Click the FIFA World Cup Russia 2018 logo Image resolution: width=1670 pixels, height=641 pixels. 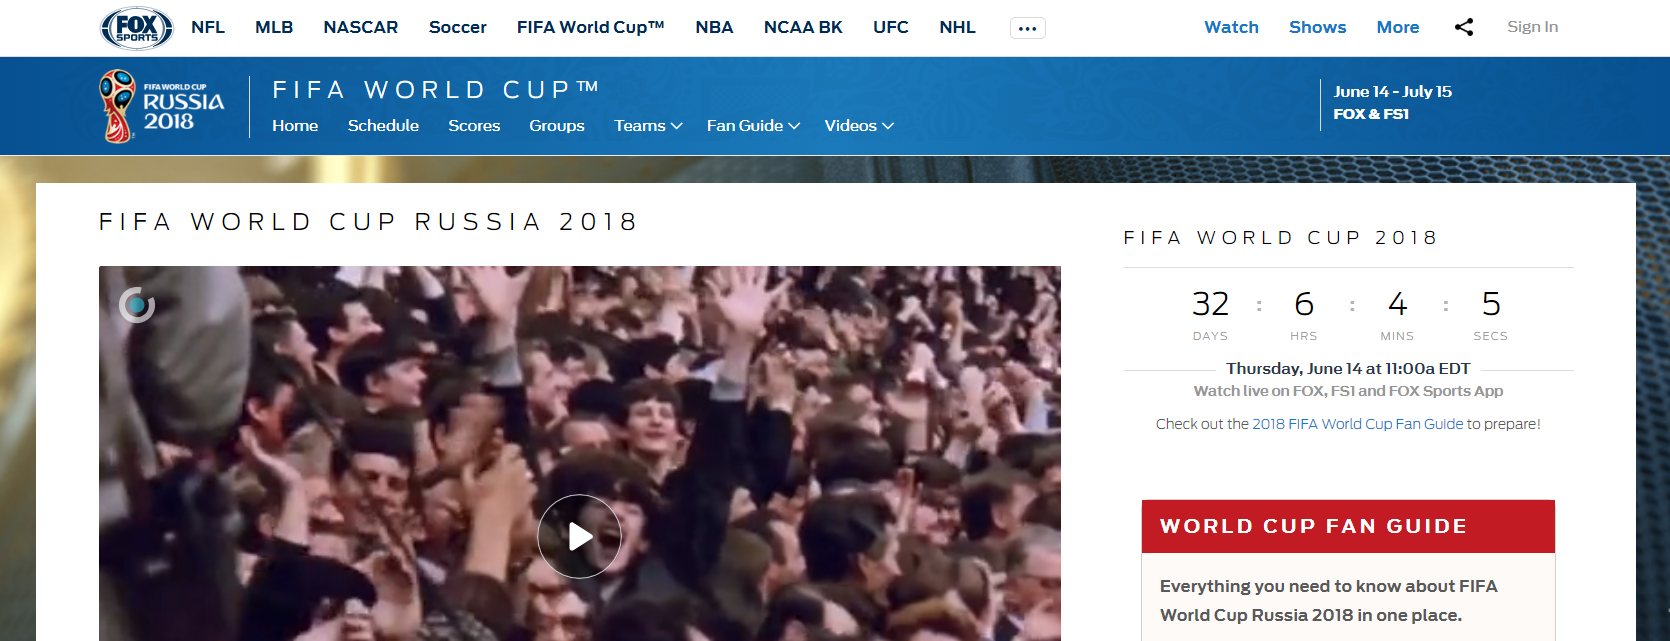(163, 106)
